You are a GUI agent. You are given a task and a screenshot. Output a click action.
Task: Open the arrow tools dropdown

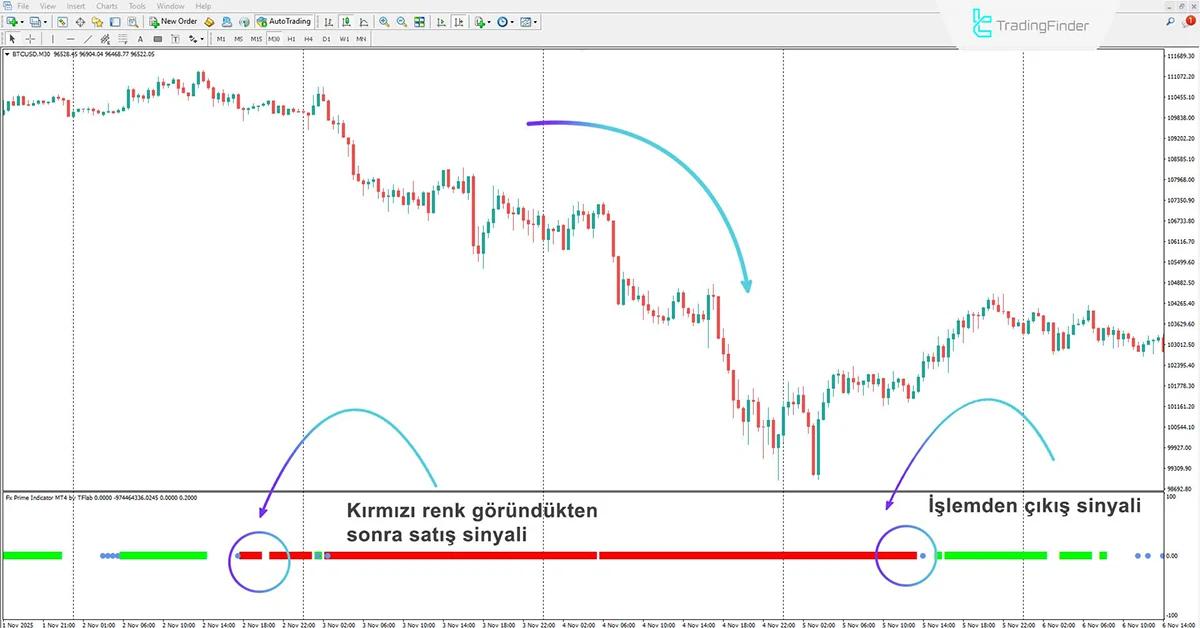click(202, 38)
